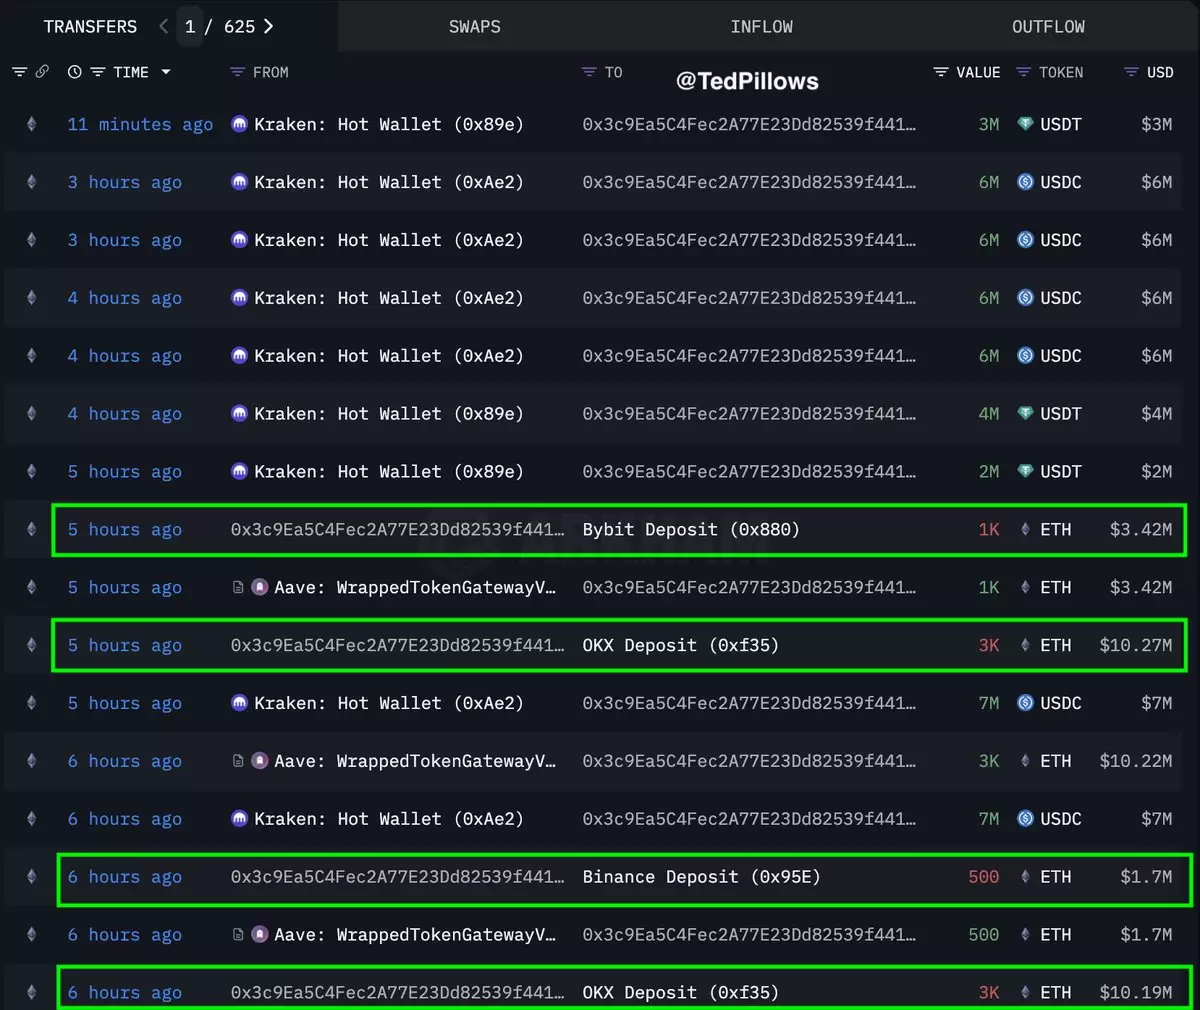Screen dimensions: 1200x1010
Task: Open the TOKEN column filter
Action: coord(1023,72)
